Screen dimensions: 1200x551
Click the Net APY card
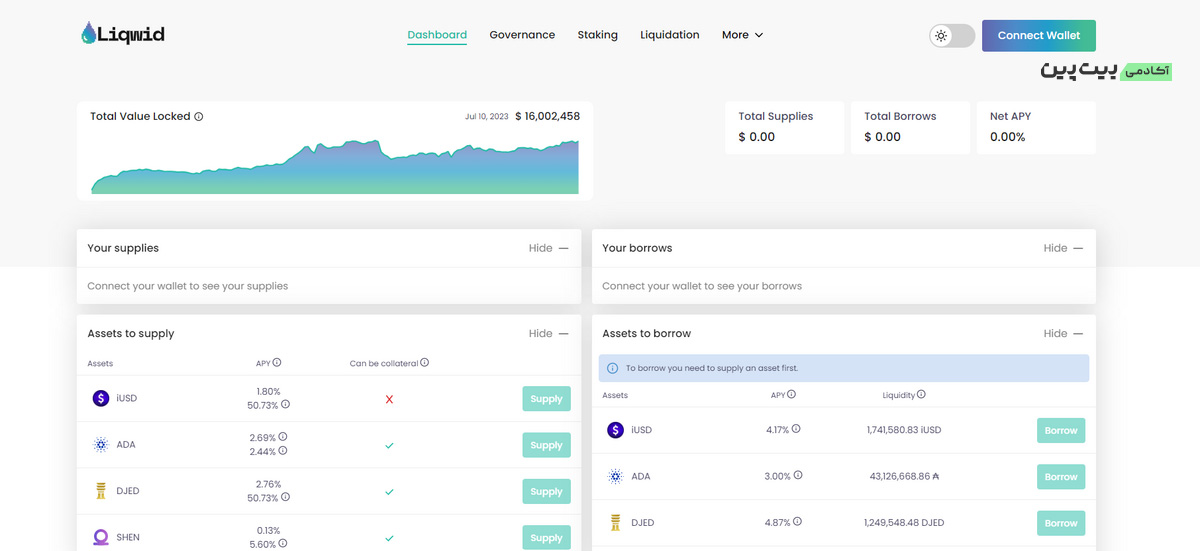[1036, 127]
